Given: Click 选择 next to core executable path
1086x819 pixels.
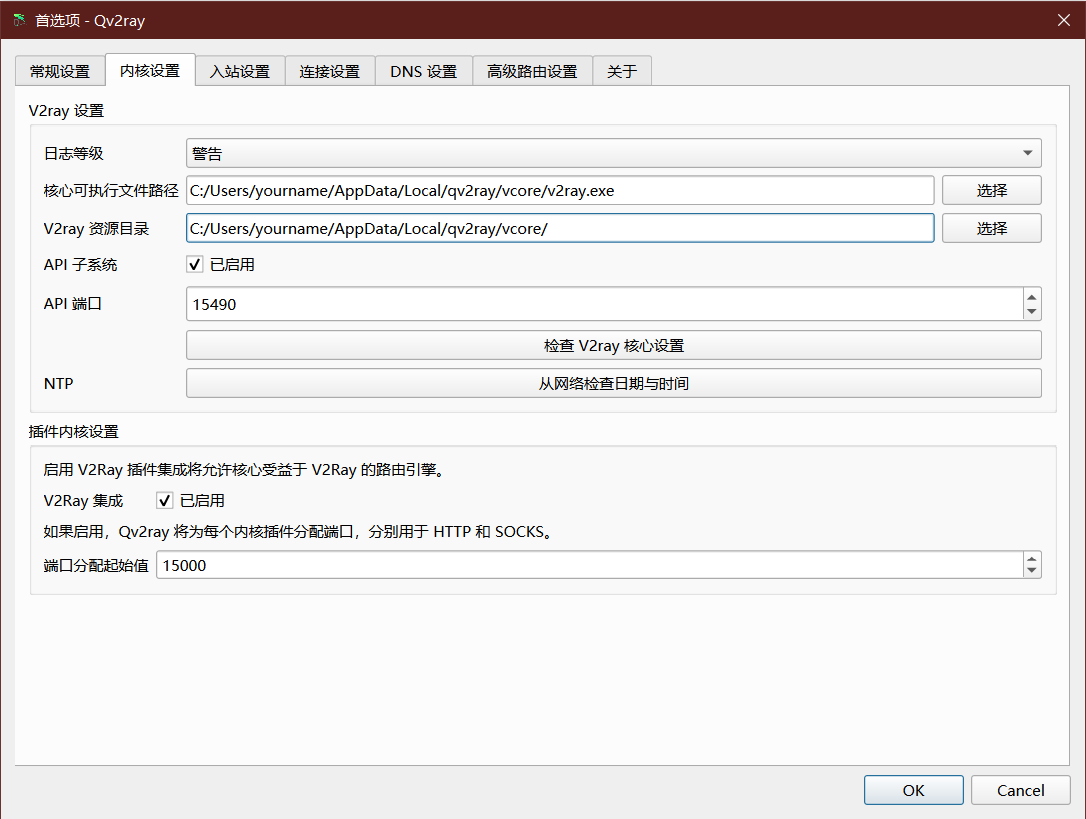Looking at the screenshot, I should 991,190.
